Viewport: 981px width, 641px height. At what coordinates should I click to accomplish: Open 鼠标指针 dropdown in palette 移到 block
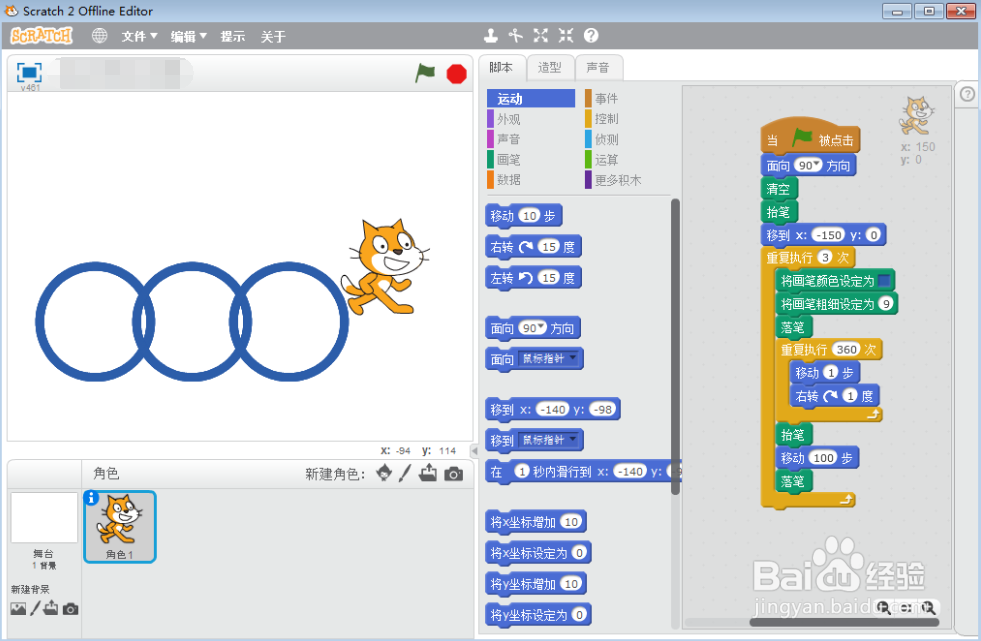click(x=573, y=439)
